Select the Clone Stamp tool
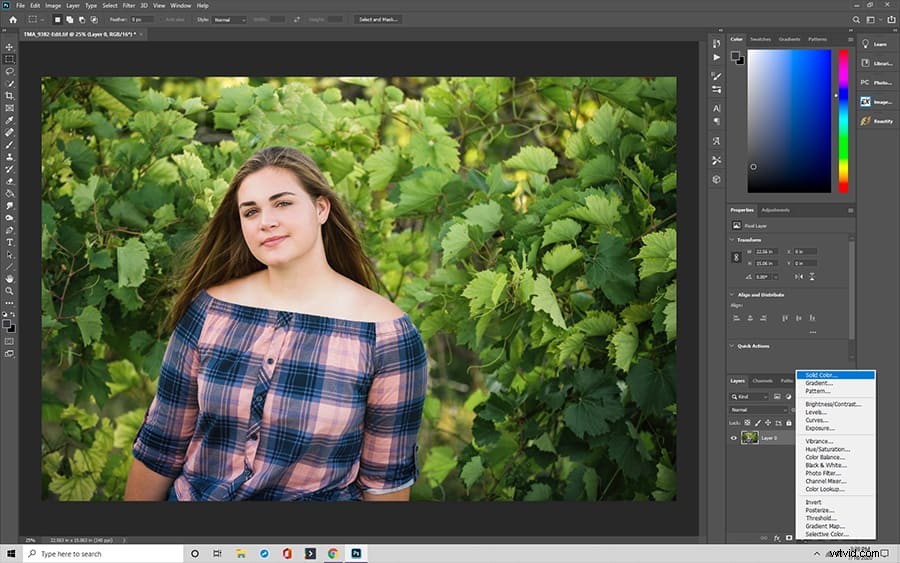This screenshot has width=900, height=563. point(9,157)
